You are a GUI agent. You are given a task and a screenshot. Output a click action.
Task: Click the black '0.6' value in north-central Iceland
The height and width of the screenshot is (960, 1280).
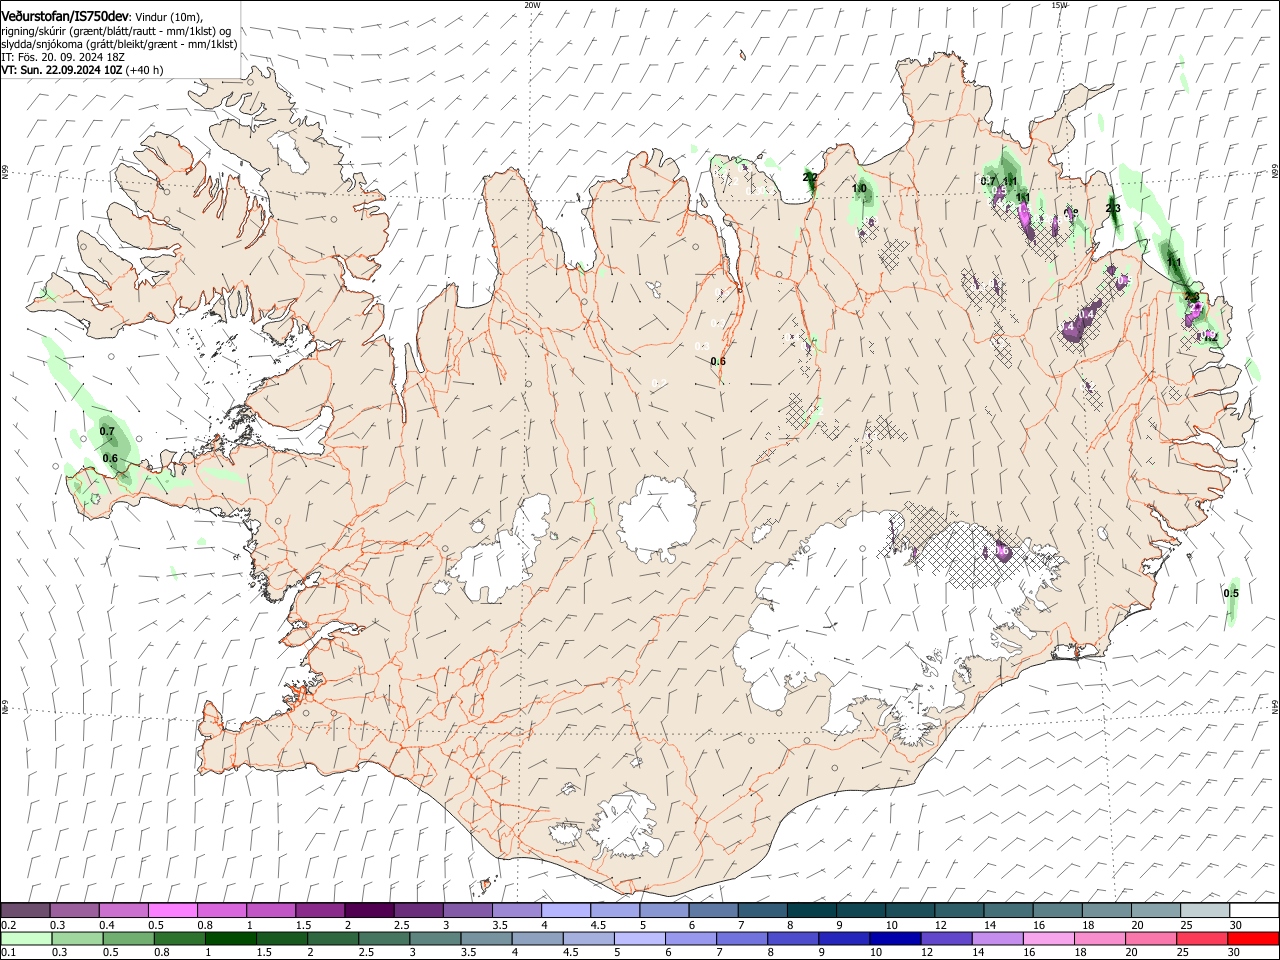coord(718,361)
